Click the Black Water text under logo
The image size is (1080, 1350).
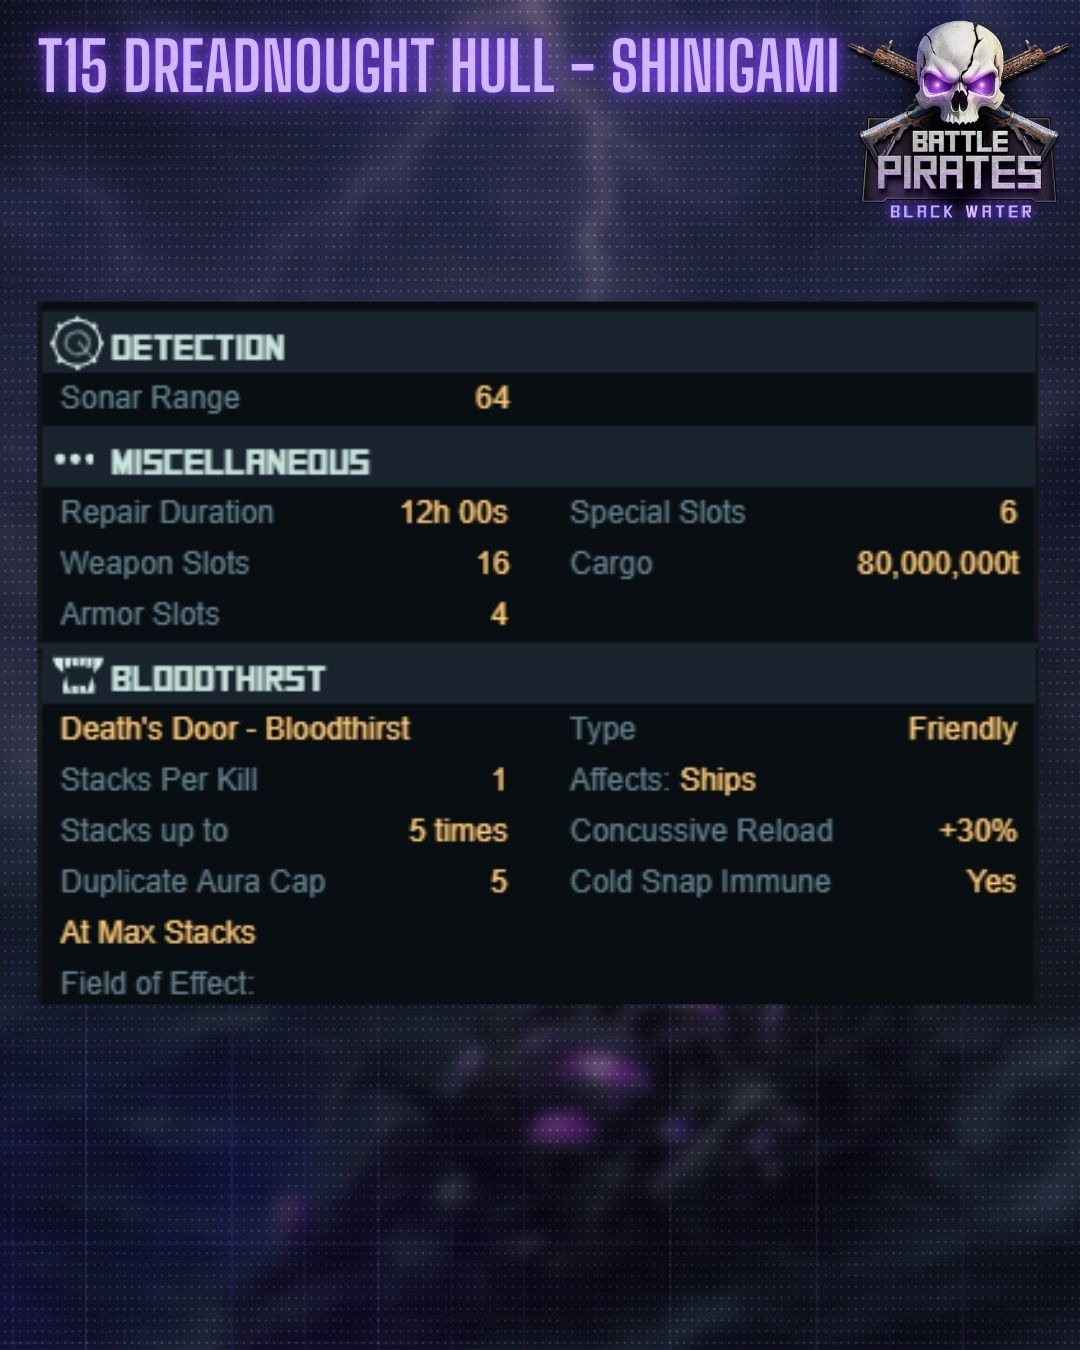click(961, 212)
